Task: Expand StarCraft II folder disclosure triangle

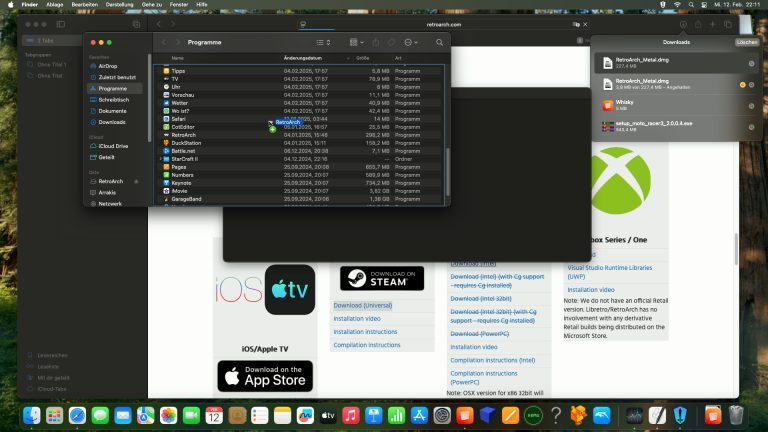Action: coord(160,159)
